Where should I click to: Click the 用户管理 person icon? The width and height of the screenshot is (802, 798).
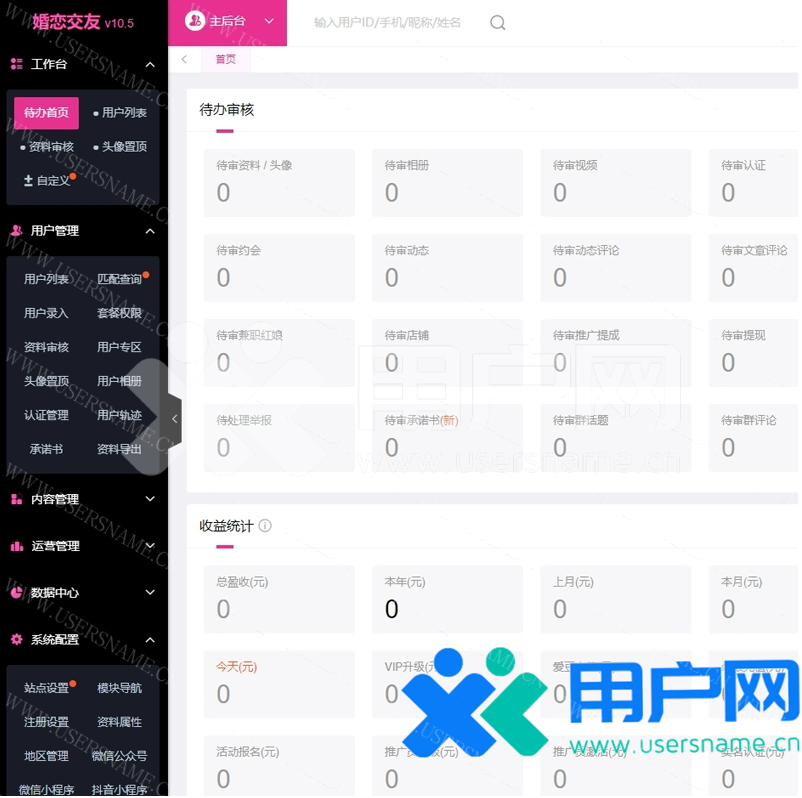point(16,231)
